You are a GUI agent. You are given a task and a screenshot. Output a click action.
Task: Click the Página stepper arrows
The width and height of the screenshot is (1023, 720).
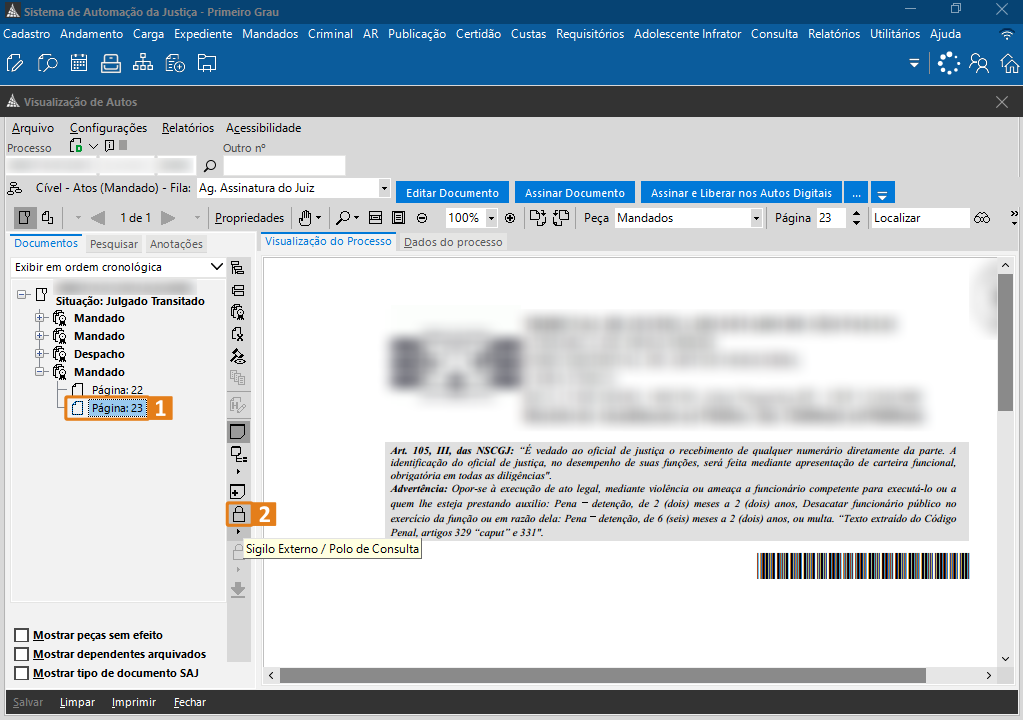click(857, 218)
